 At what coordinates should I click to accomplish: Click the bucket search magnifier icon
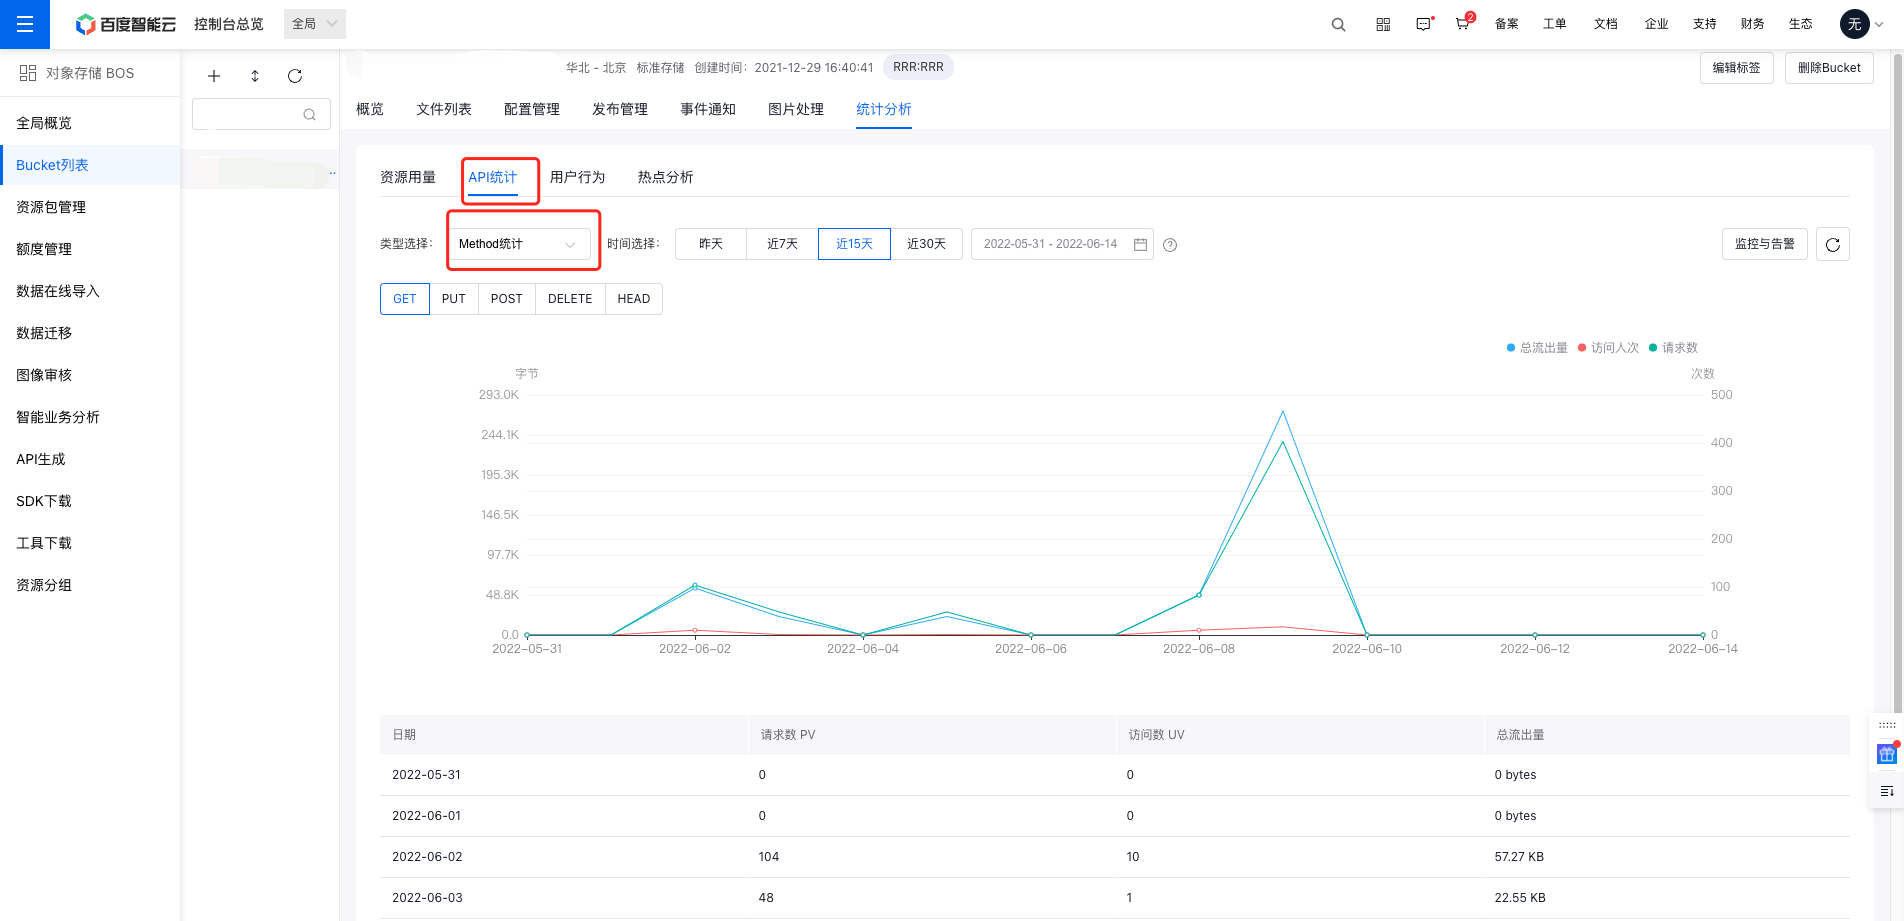click(310, 115)
